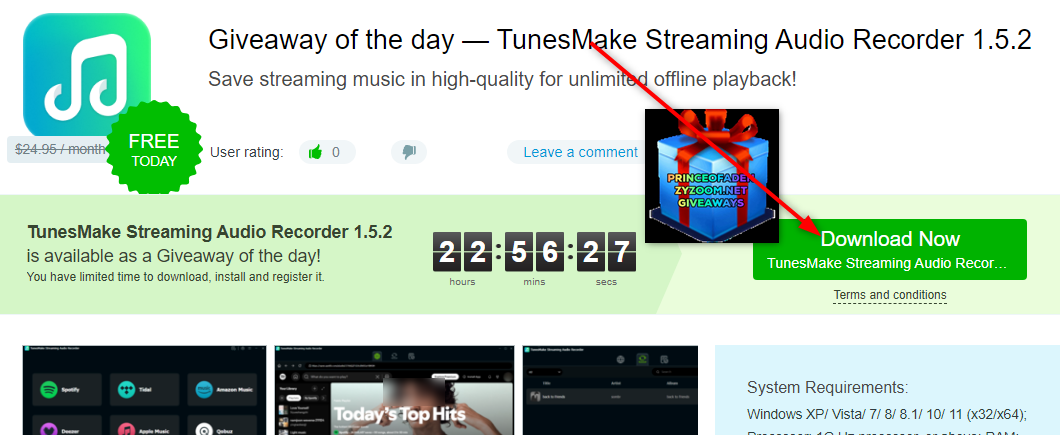The image size is (1060, 435).
Task: Click the crossed-out $24.95 / month price
Action: coord(61,150)
